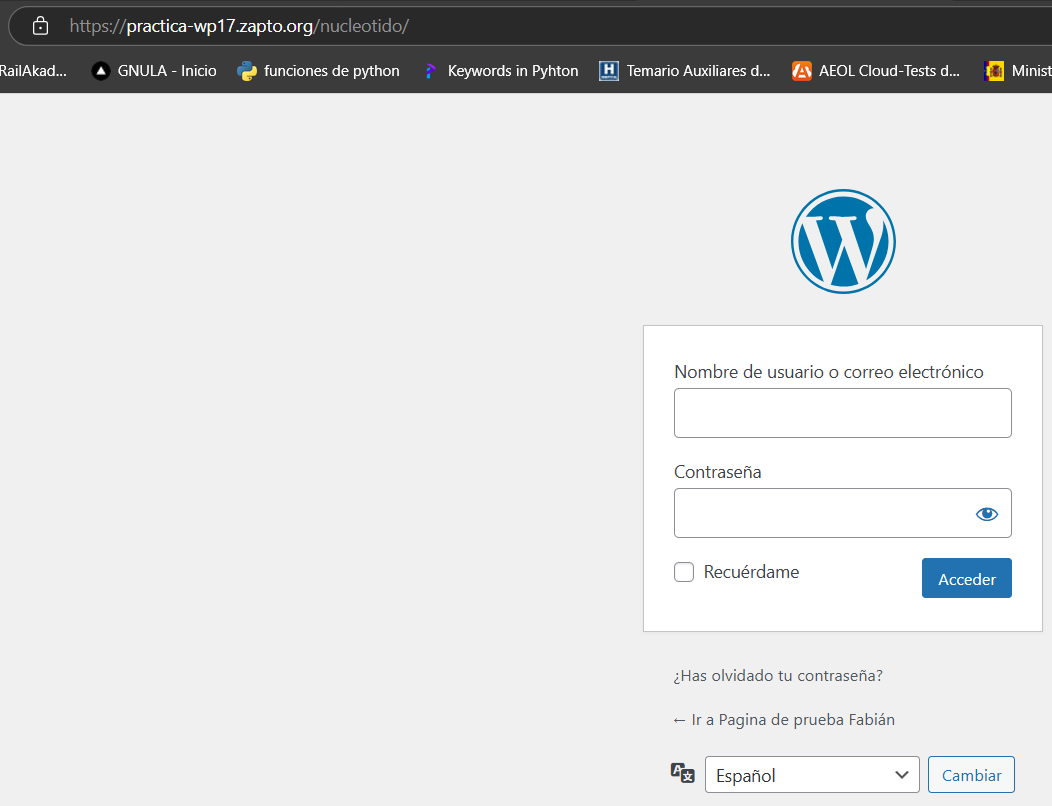
Task: Open the GNULA - Inicio bookmark
Action: click(154, 71)
